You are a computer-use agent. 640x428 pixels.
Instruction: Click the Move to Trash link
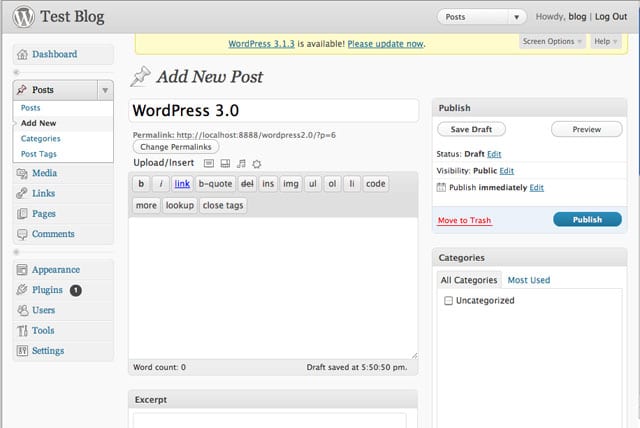tap(464, 220)
